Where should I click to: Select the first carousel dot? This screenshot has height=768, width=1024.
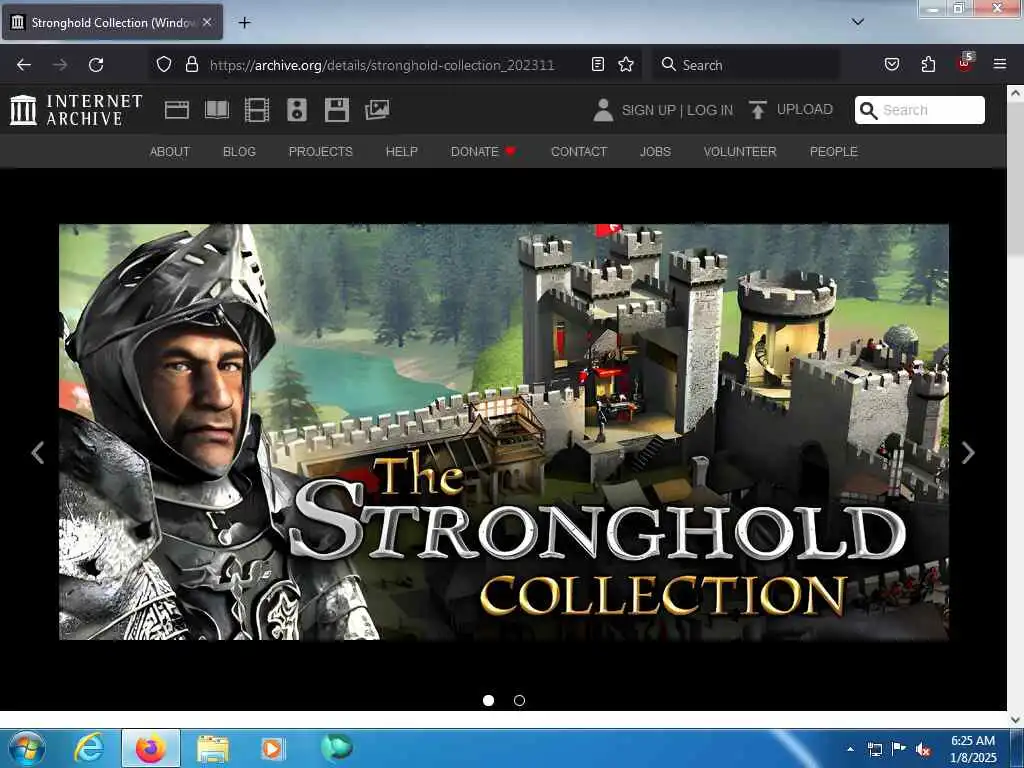[x=488, y=700]
